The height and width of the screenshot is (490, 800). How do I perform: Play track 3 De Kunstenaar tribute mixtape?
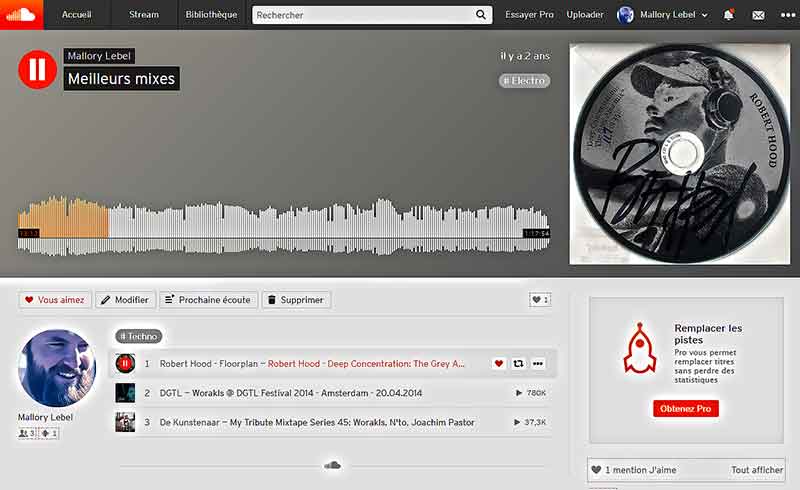(317, 422)
